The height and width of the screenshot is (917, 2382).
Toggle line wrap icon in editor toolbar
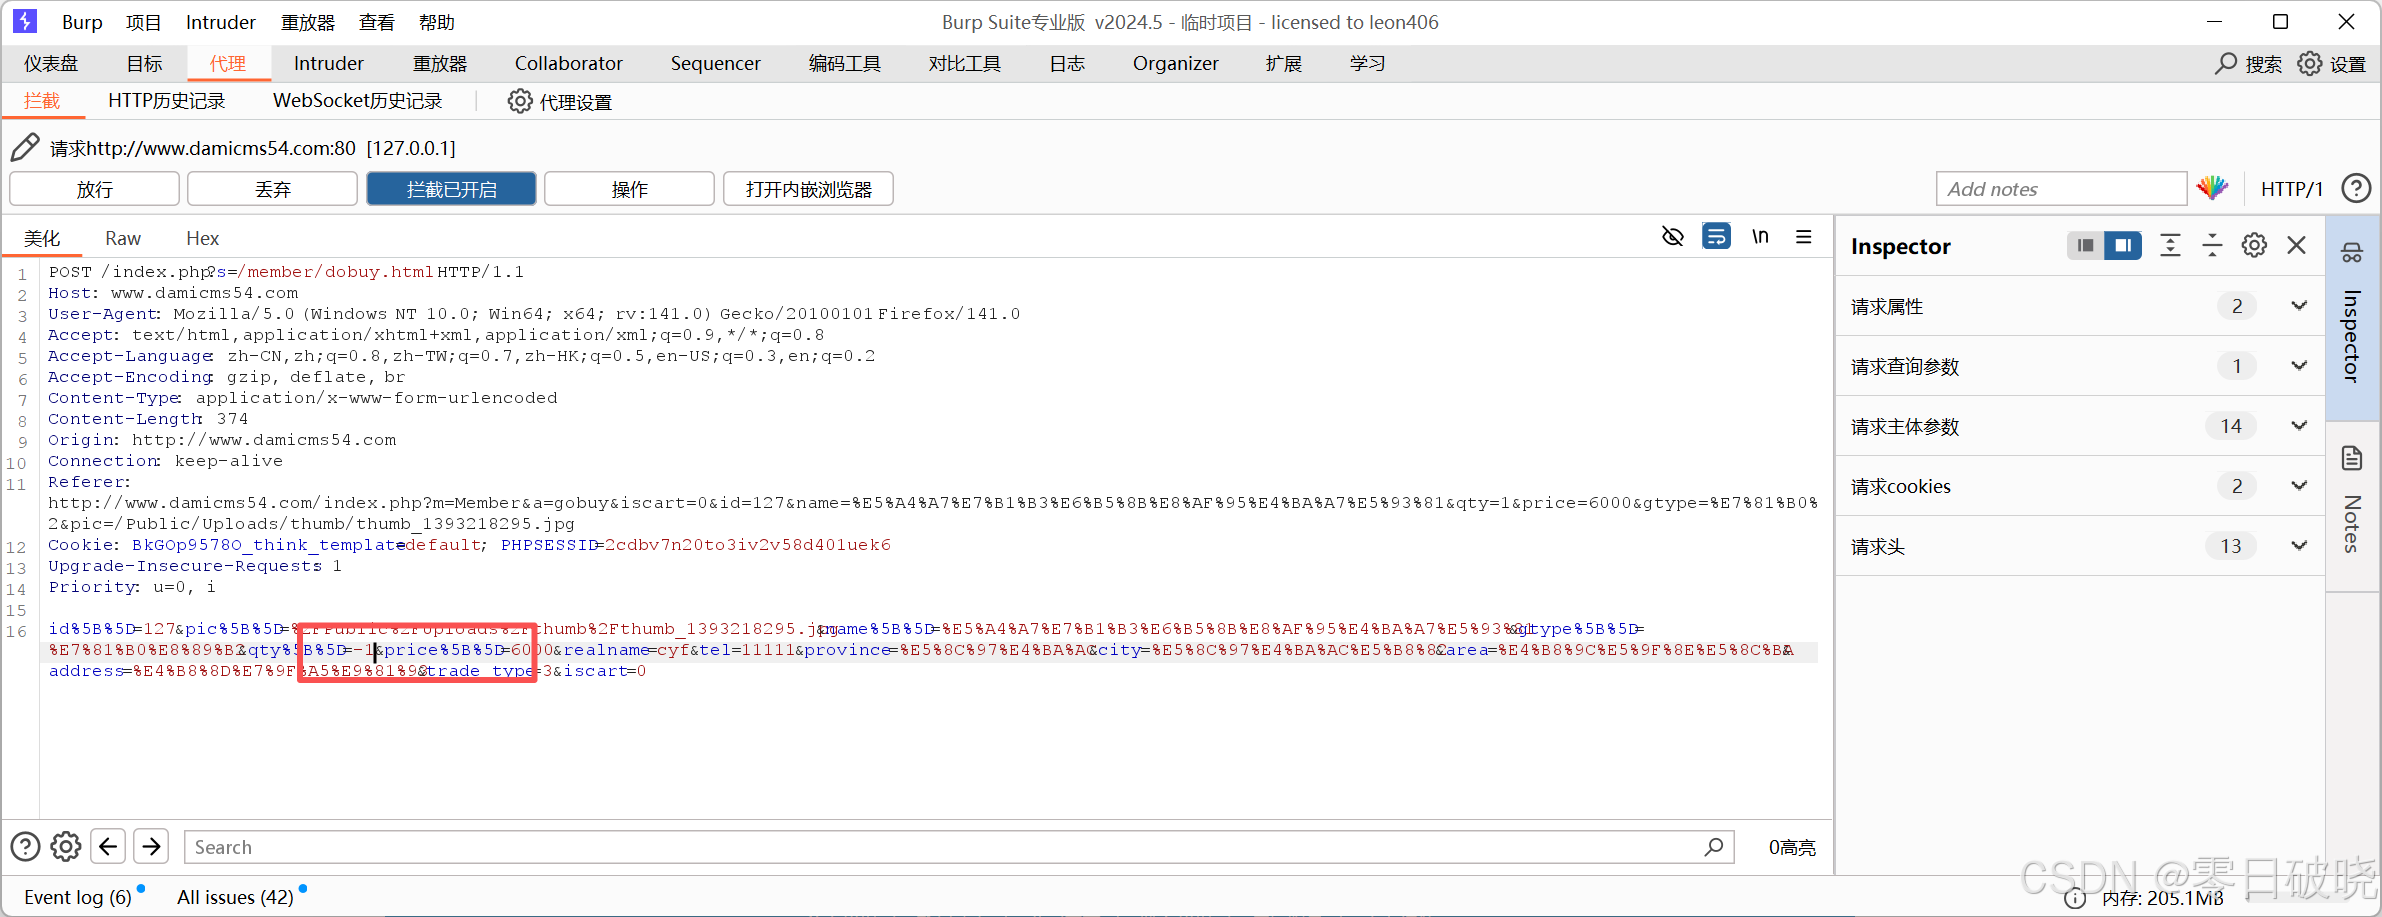point(1717,237)
